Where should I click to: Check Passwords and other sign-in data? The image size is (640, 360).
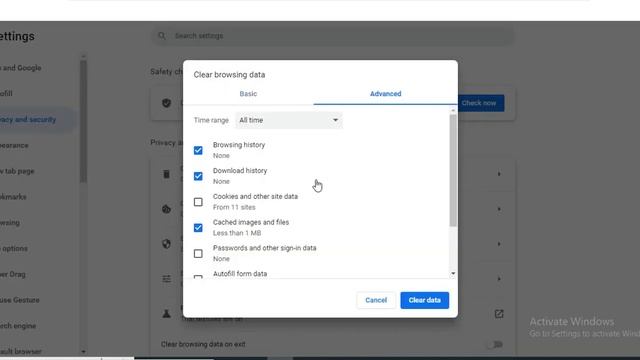point(198,253)
